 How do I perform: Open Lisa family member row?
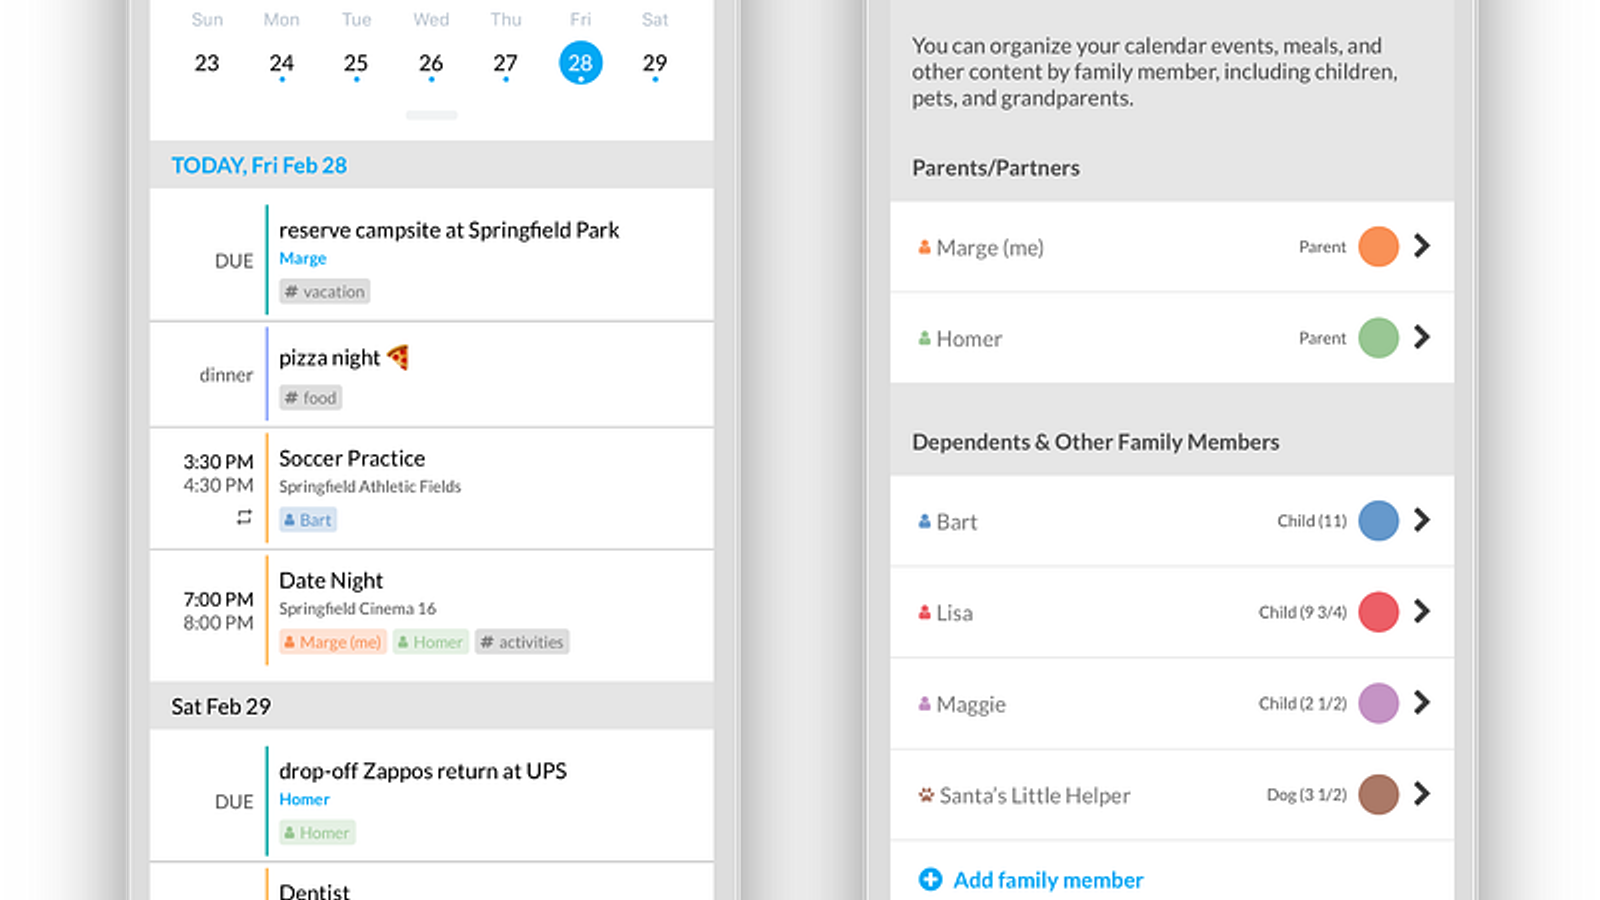coord(1172,612)
